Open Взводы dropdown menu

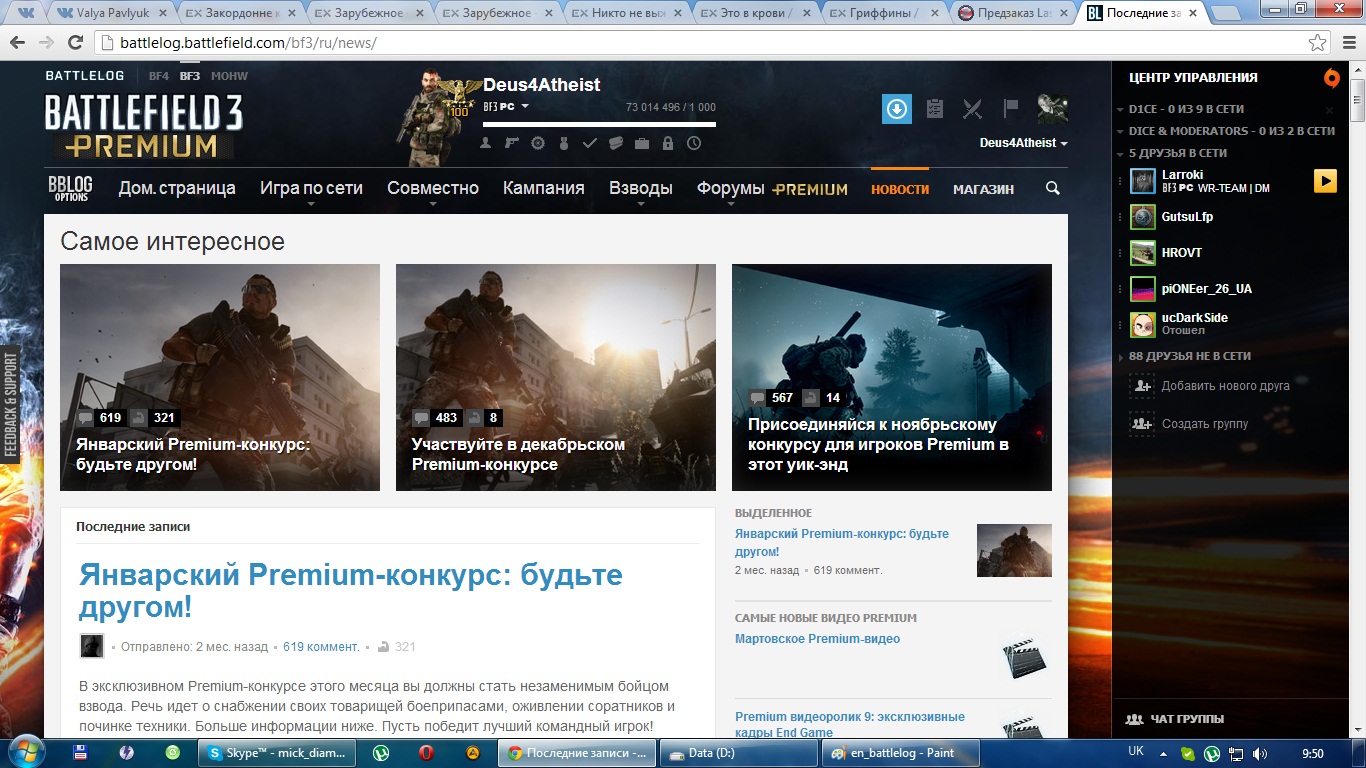click(641, 188)
